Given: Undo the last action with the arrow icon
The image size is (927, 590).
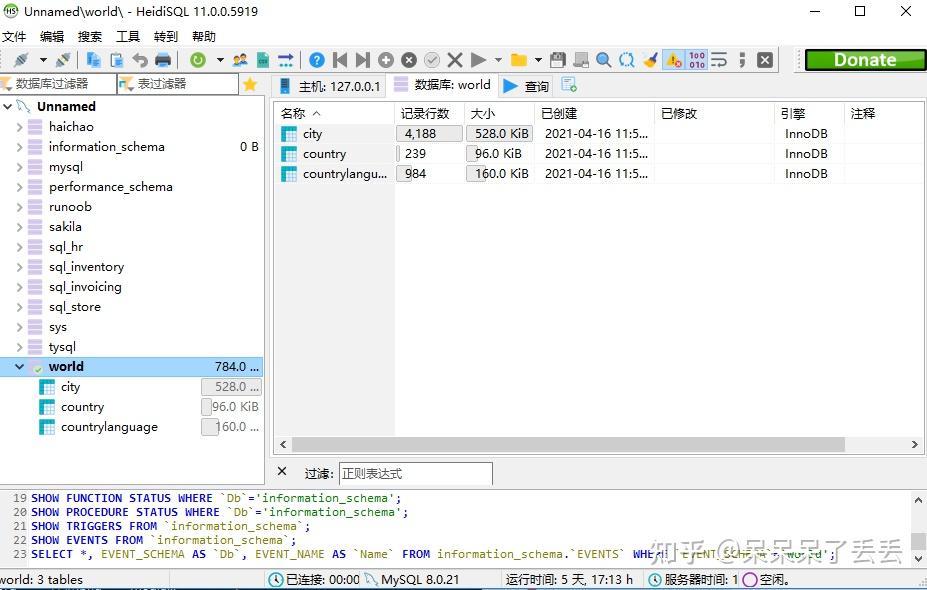Looking at the screenshot, I should pos(141,60).
